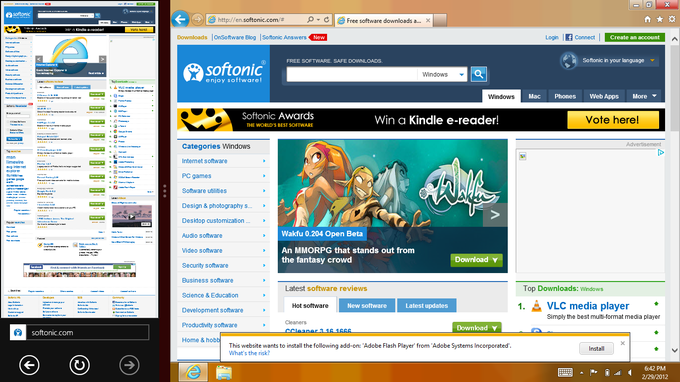This screenshot has height=382, width=680.
Task: Click the AdChoices icon on advertisement
Action: (660, 153)
